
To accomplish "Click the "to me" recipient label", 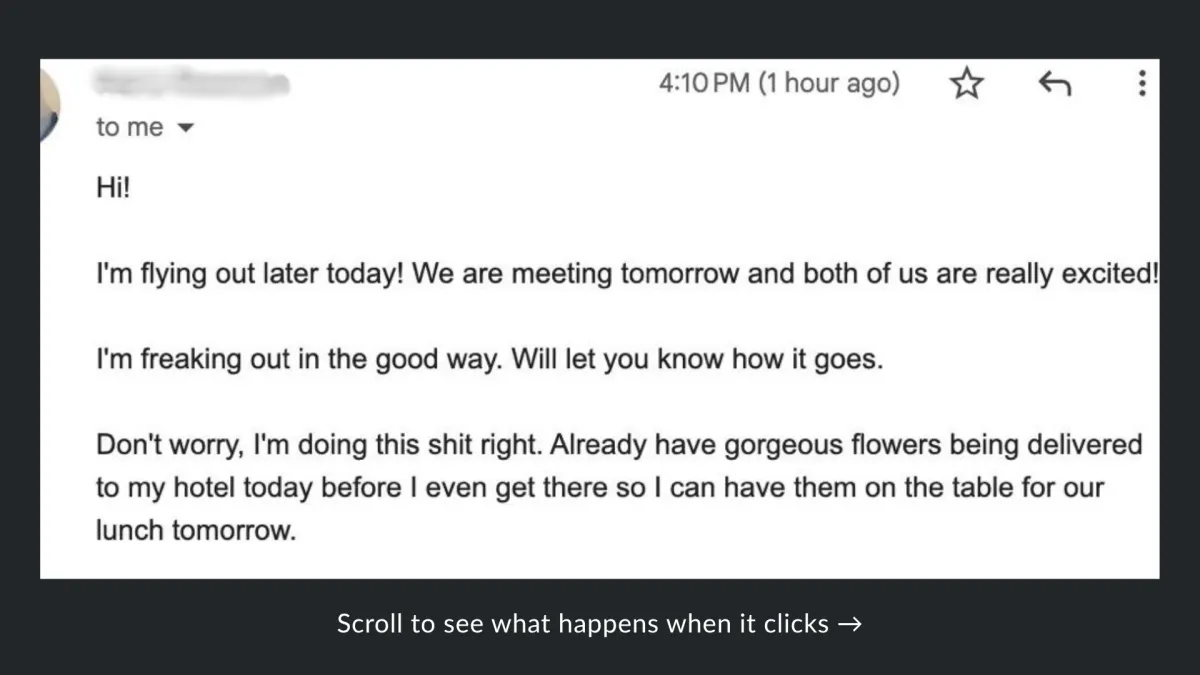I will [x=129, y=127].
